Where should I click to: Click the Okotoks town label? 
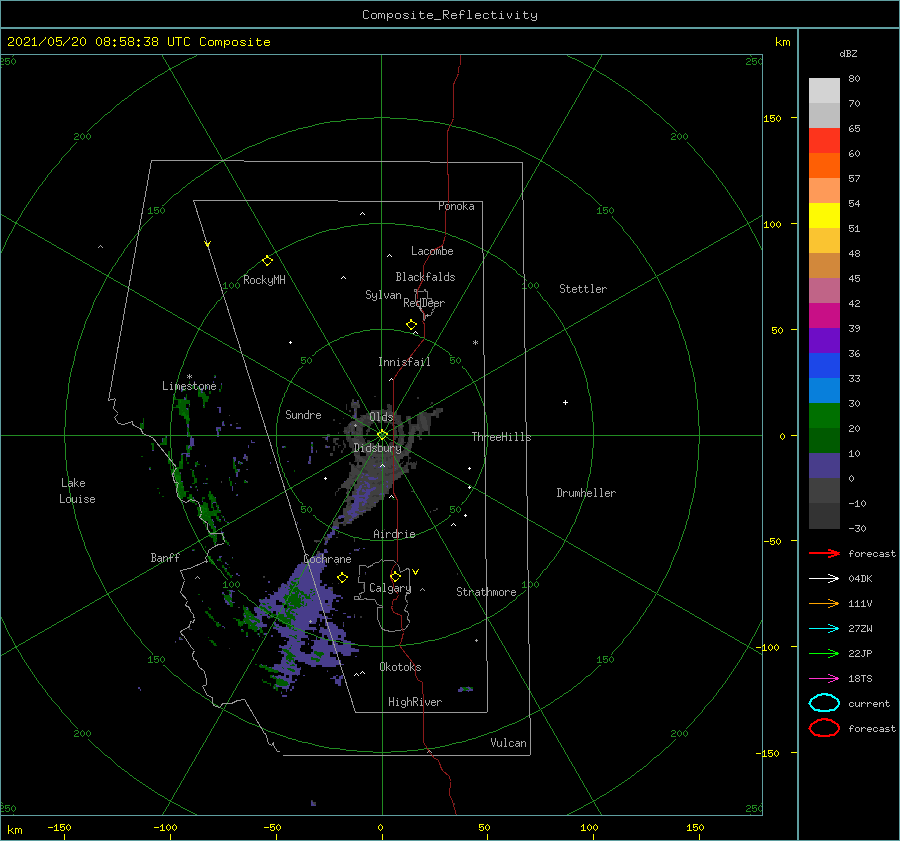tap(400, 666)
